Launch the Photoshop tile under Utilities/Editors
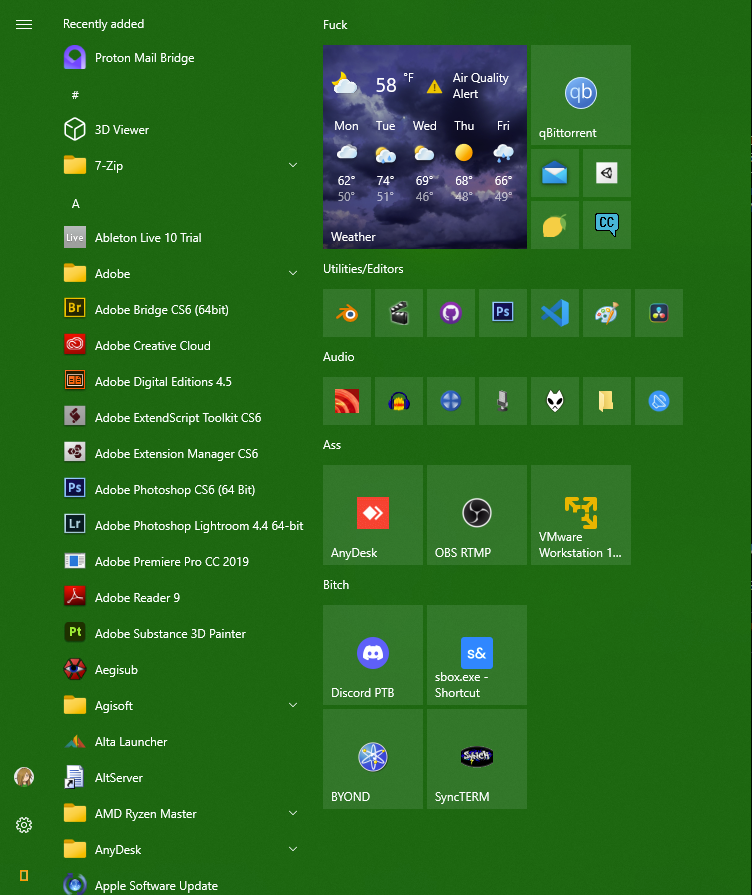The width and height of the screenshot is (752, 895). point(502,313)
